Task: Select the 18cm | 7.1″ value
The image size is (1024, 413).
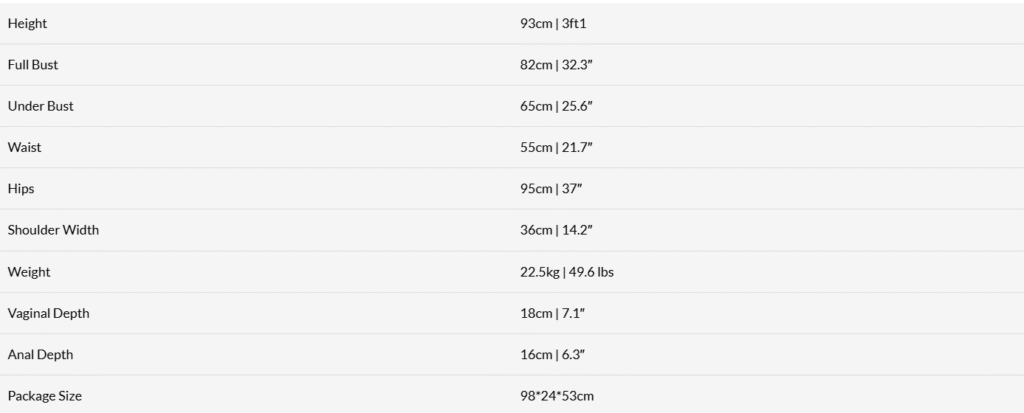Action: (x=552, y=313)
